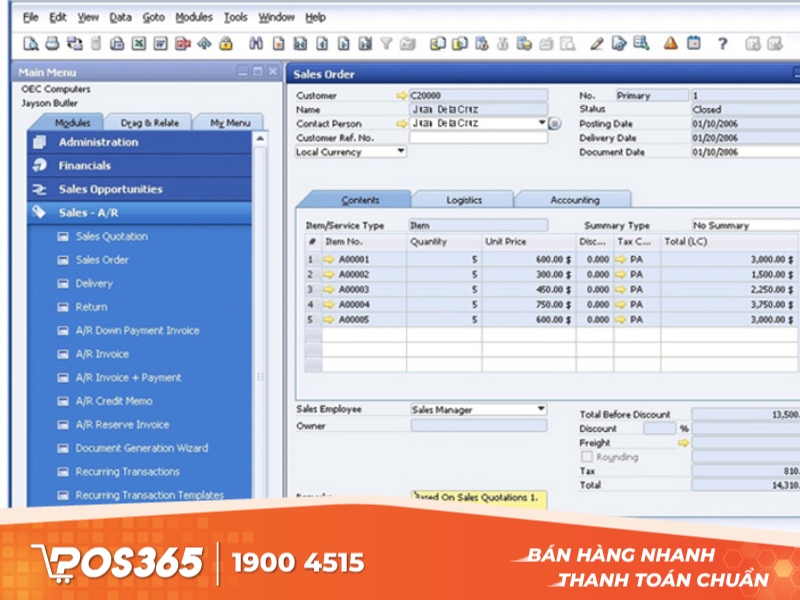
Task: Open Print Preview from the toolbar
Action: [30, 42]
